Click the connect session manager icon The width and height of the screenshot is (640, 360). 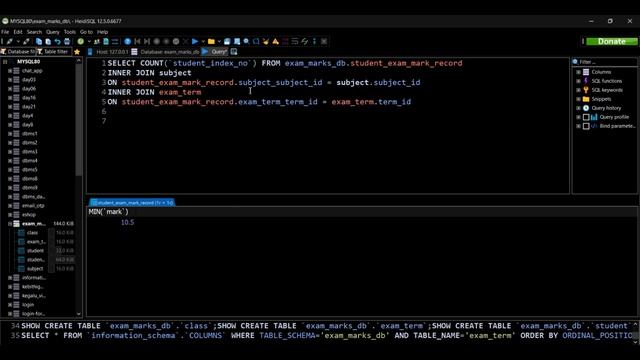pos(10,42)
